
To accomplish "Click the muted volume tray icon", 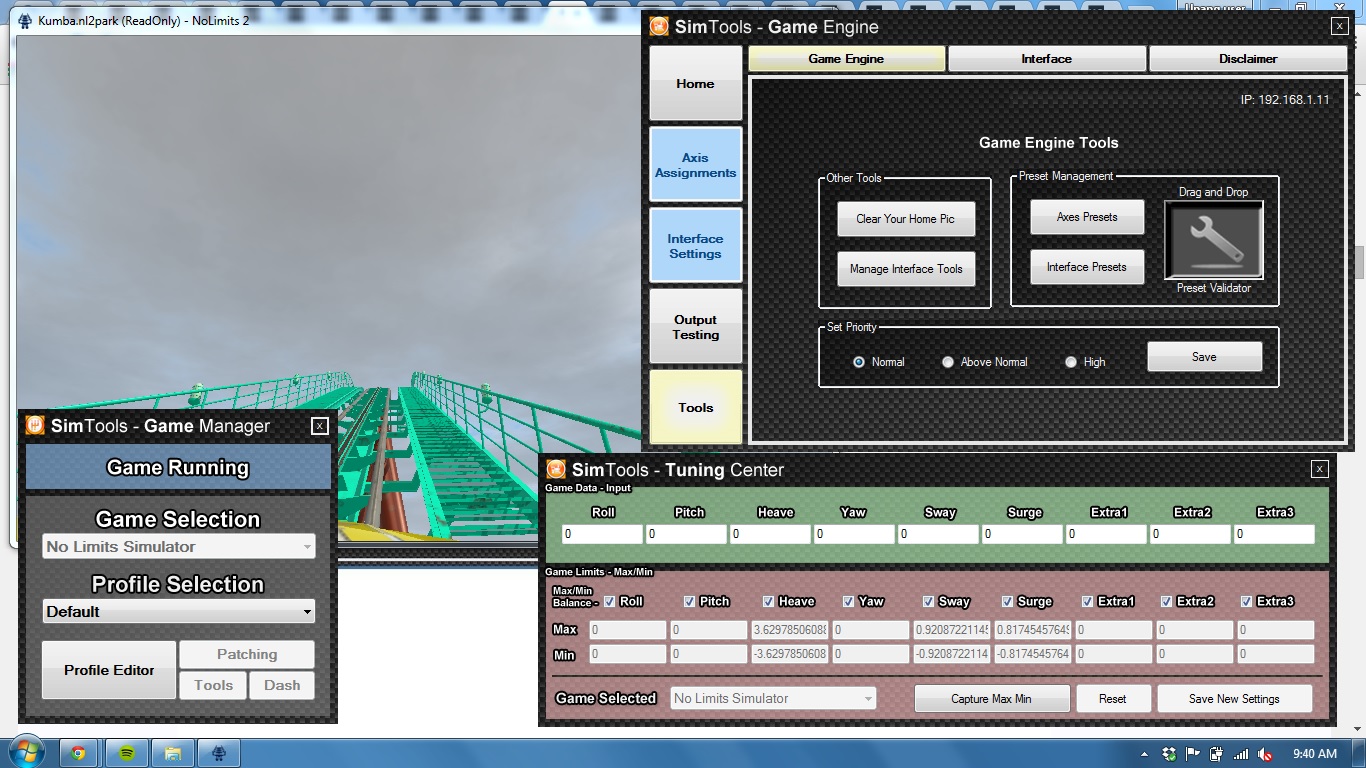I will click(x=1265, y=754).
